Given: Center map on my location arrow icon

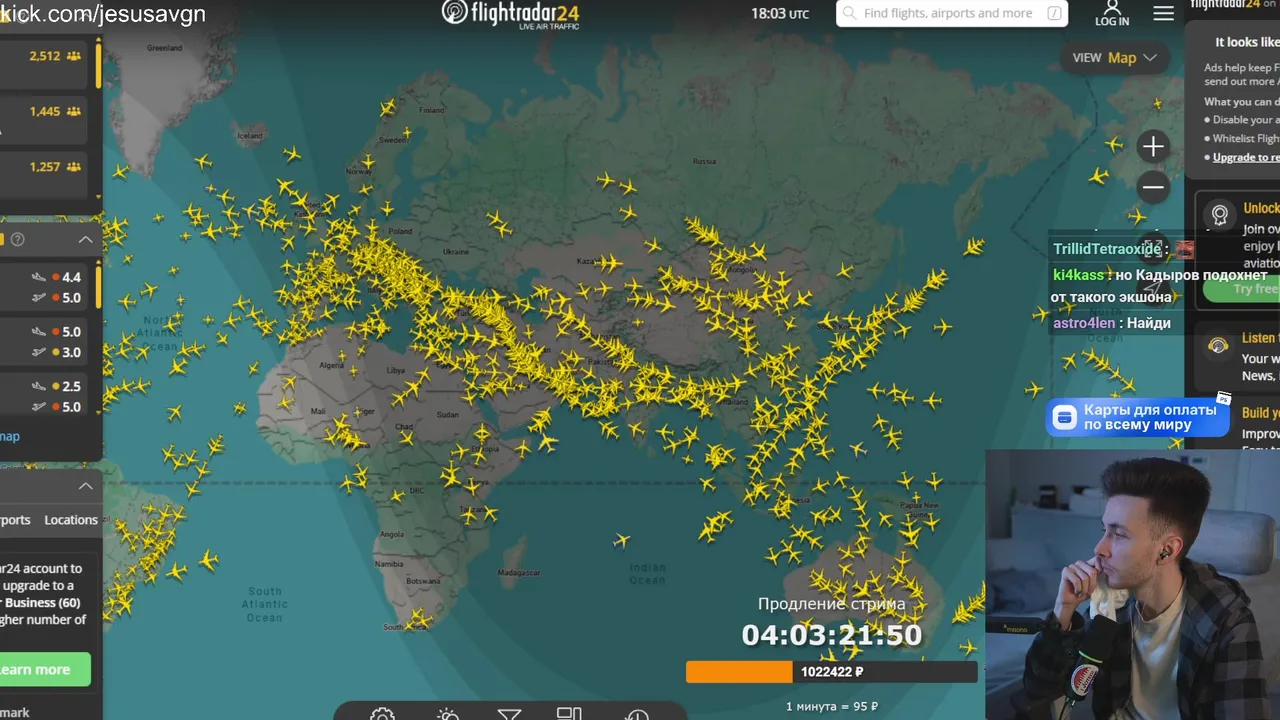Looking at the screenshot, I should (1153, 290).
